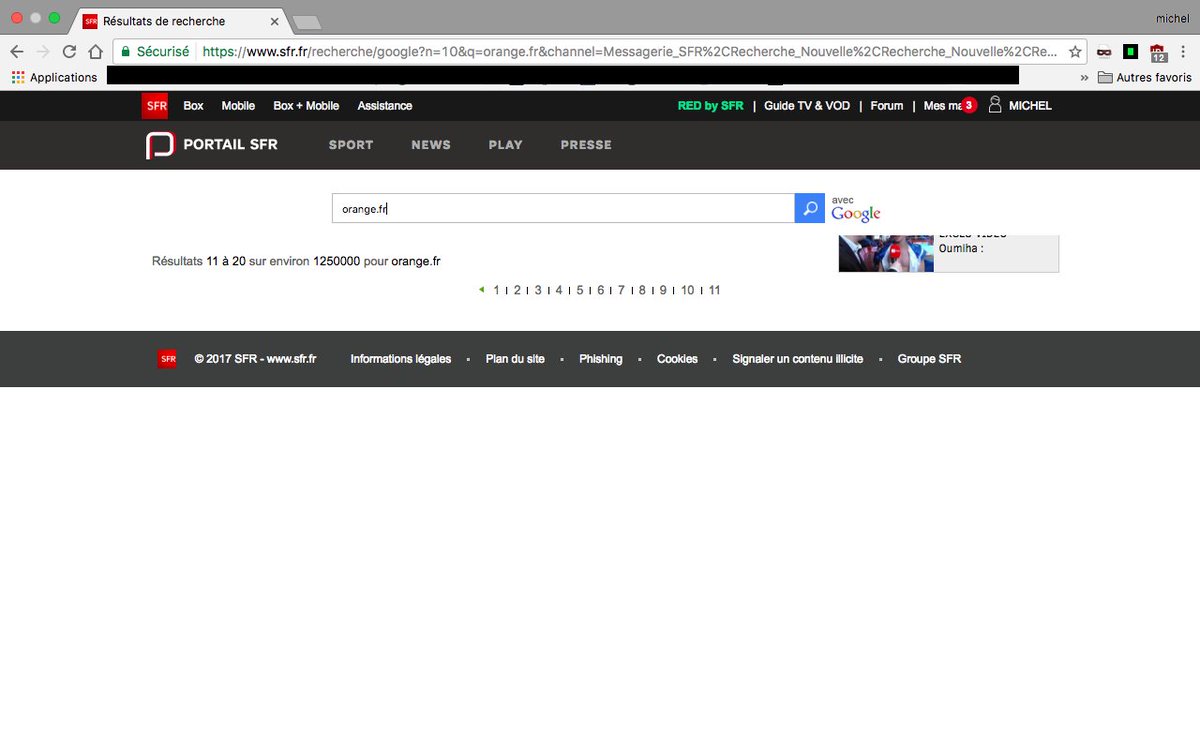Close the Résultats de recherche tab
The width and height of the screenshot is (1200, 749).
pyautogui.click(x=274, y=21)
